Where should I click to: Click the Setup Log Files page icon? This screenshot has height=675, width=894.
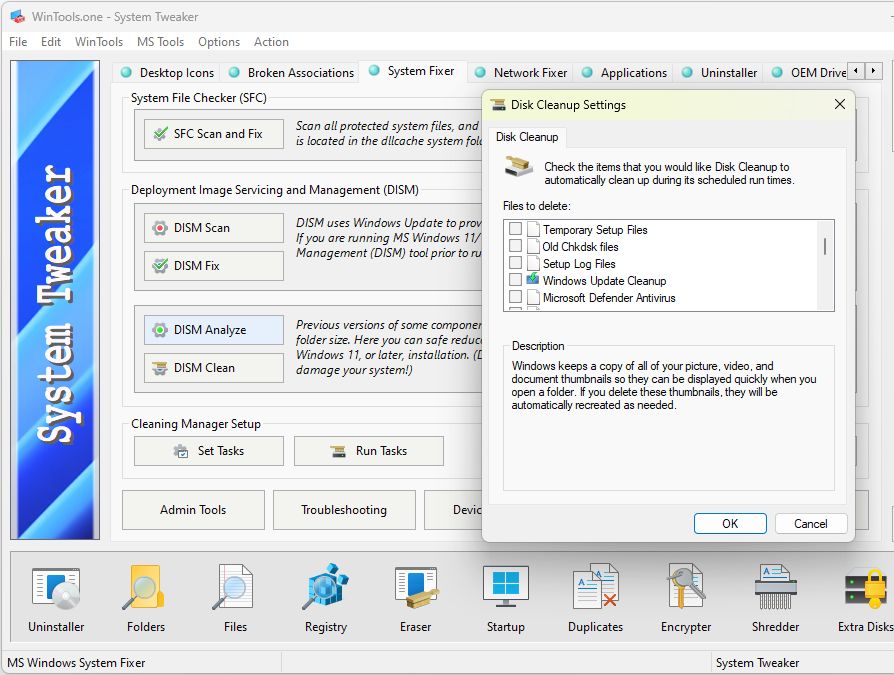pyautogui.click(x=533, y=263)
